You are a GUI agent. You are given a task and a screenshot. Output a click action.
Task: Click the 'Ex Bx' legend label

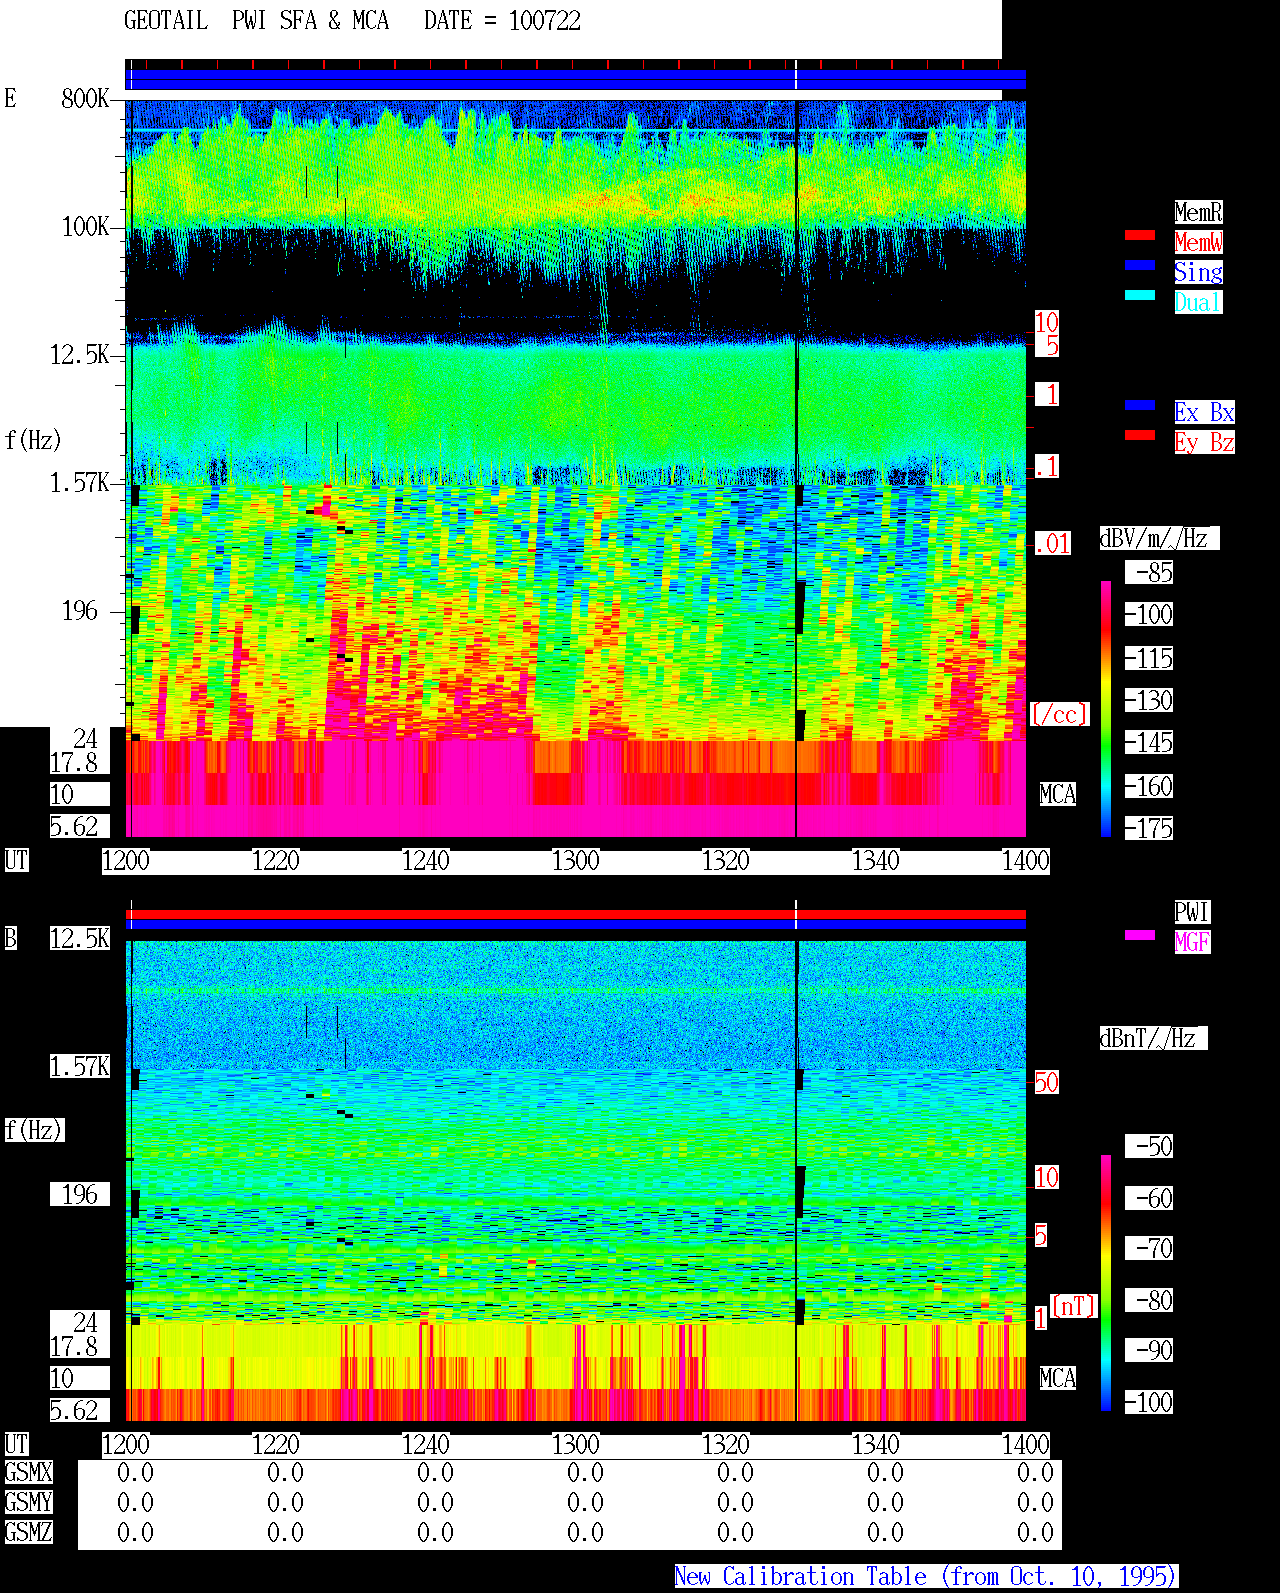(1204, 412)
